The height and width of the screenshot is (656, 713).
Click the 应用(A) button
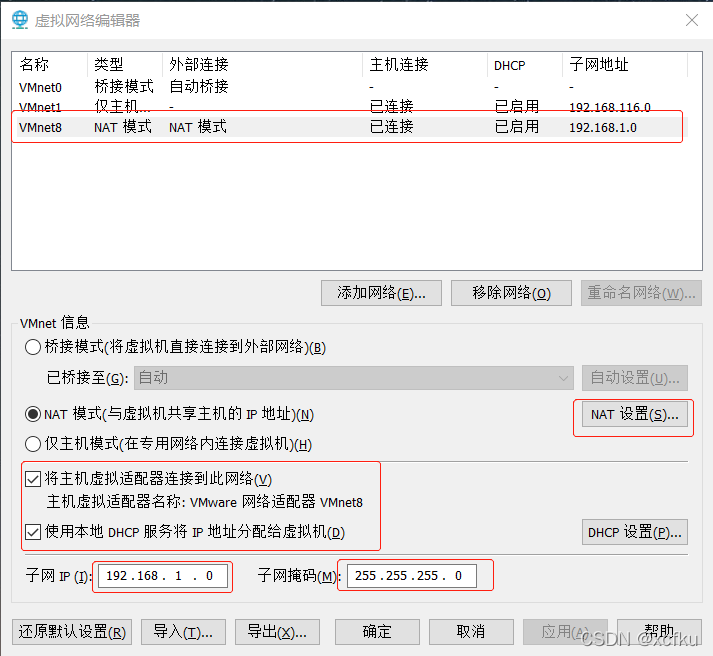pos(565,632)
